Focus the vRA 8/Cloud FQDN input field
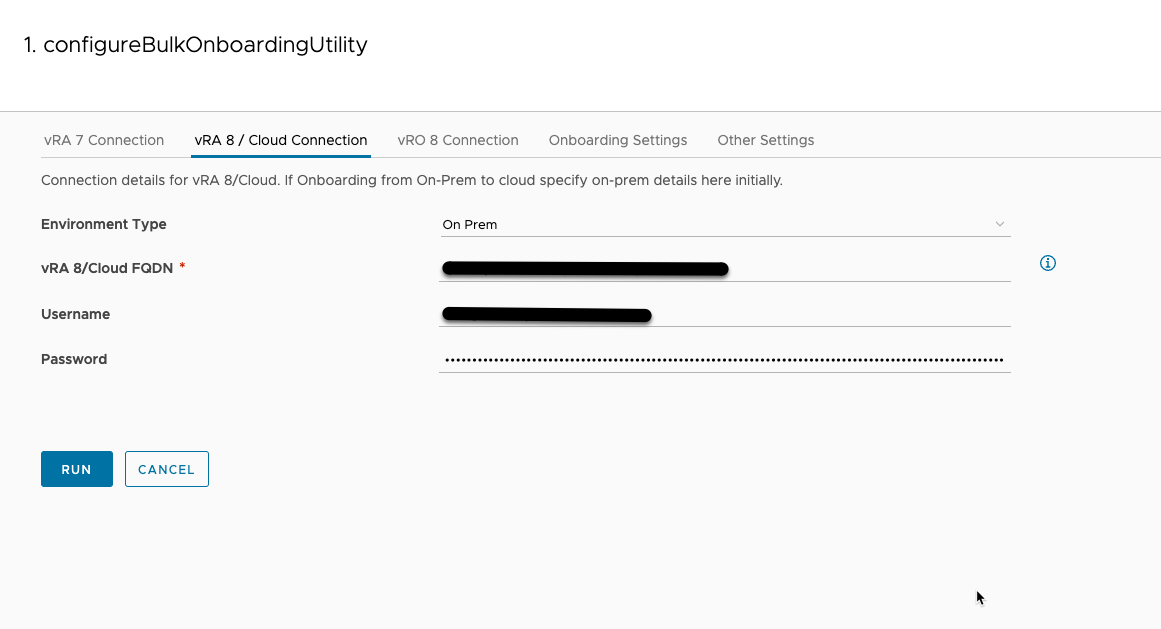This screenshot has width=1161, height=629. click(724, 268)
